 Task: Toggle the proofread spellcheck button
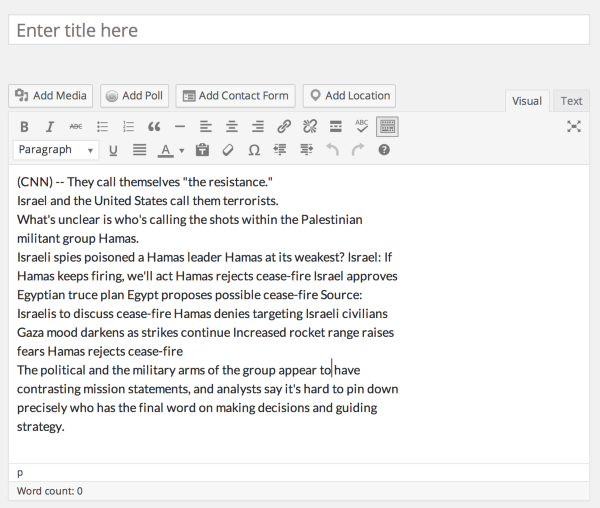click(x=361, y=127)
